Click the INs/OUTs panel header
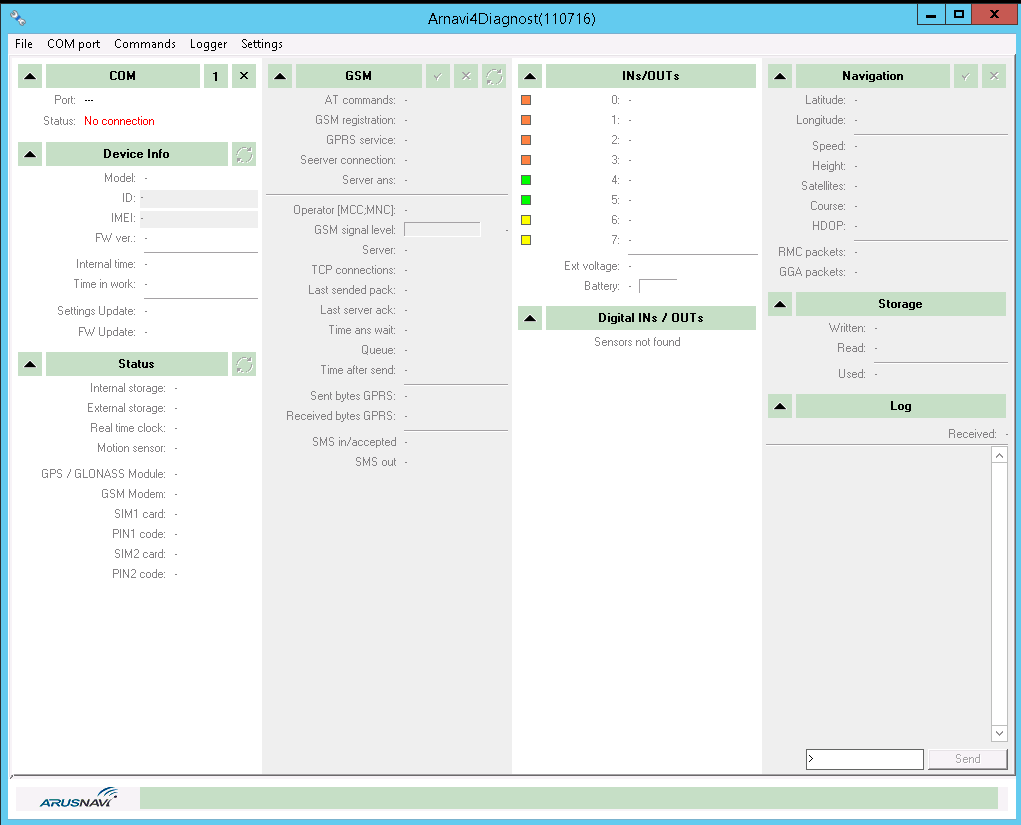Image resolution: width=1021 pixels, height=825 pixels. (x=651, y=76)
